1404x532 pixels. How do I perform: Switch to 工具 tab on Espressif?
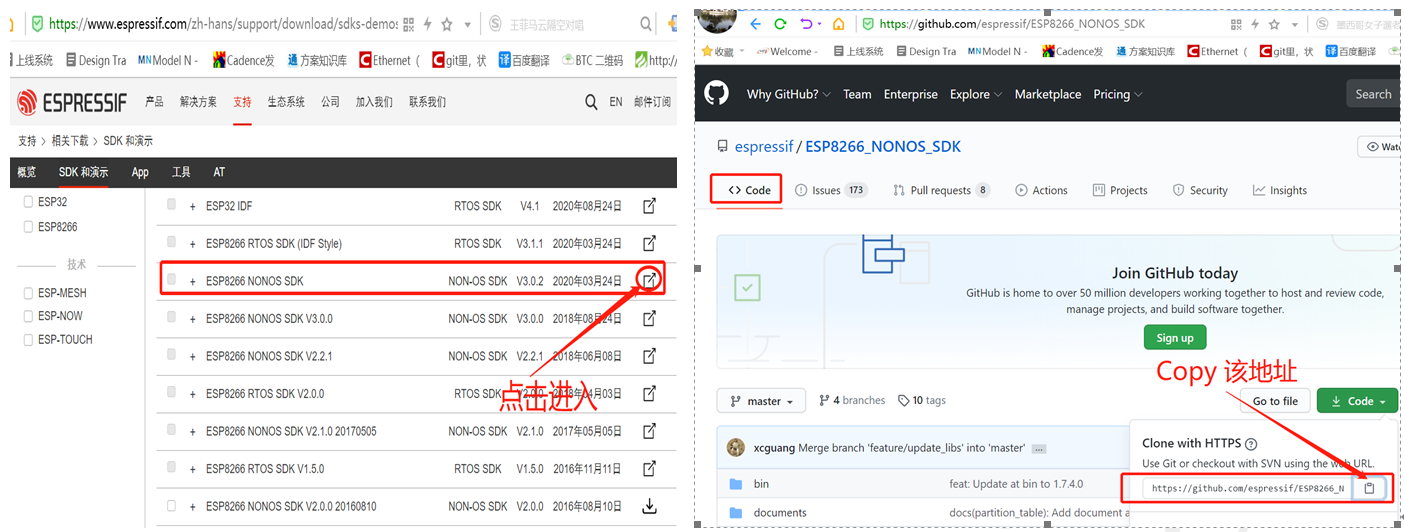[x=181, y=172]
